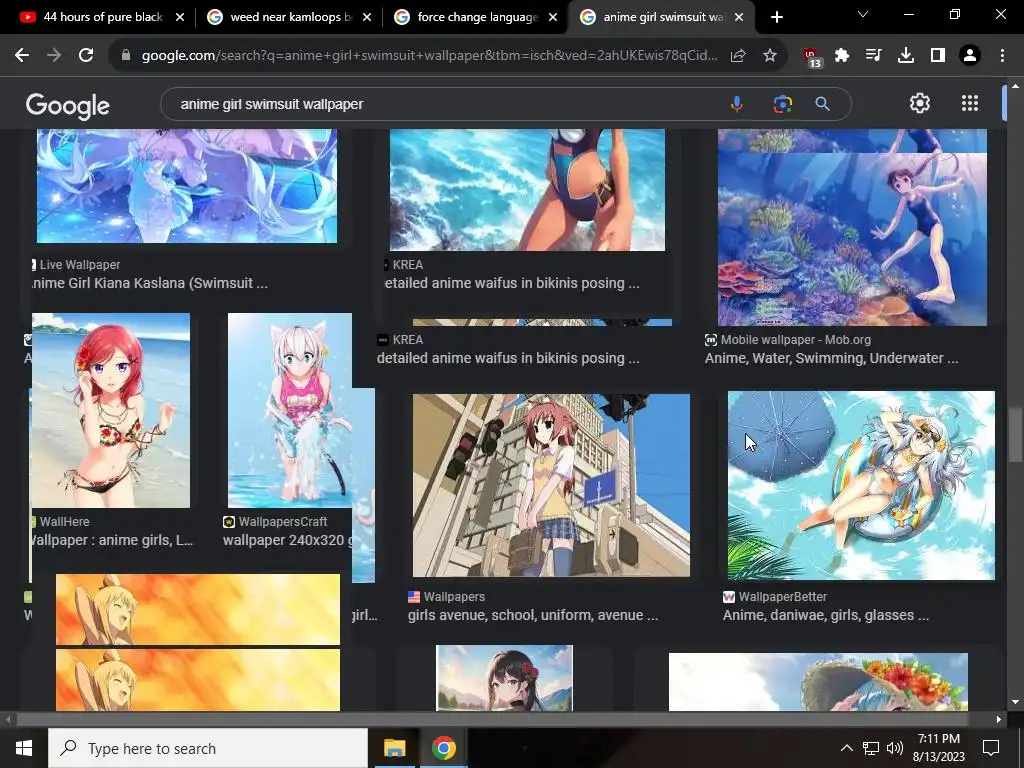Image resolution: width=1024 pixels, height=768 pixels.
Task: Close the force change language tab
Action: pos(553,17)
